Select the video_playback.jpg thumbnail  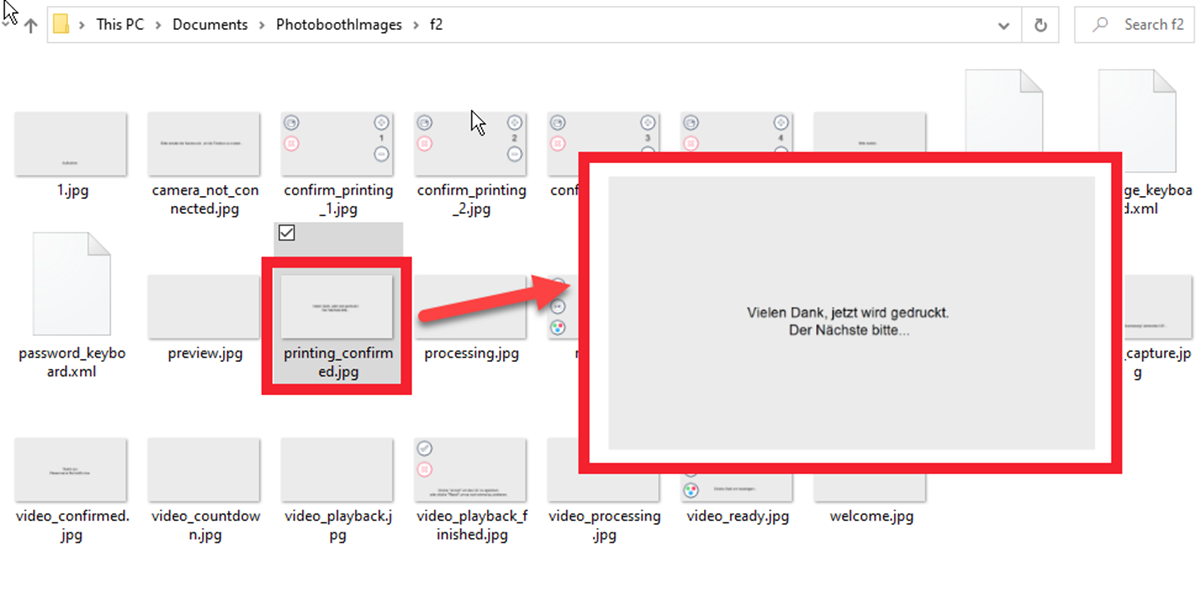338,469
